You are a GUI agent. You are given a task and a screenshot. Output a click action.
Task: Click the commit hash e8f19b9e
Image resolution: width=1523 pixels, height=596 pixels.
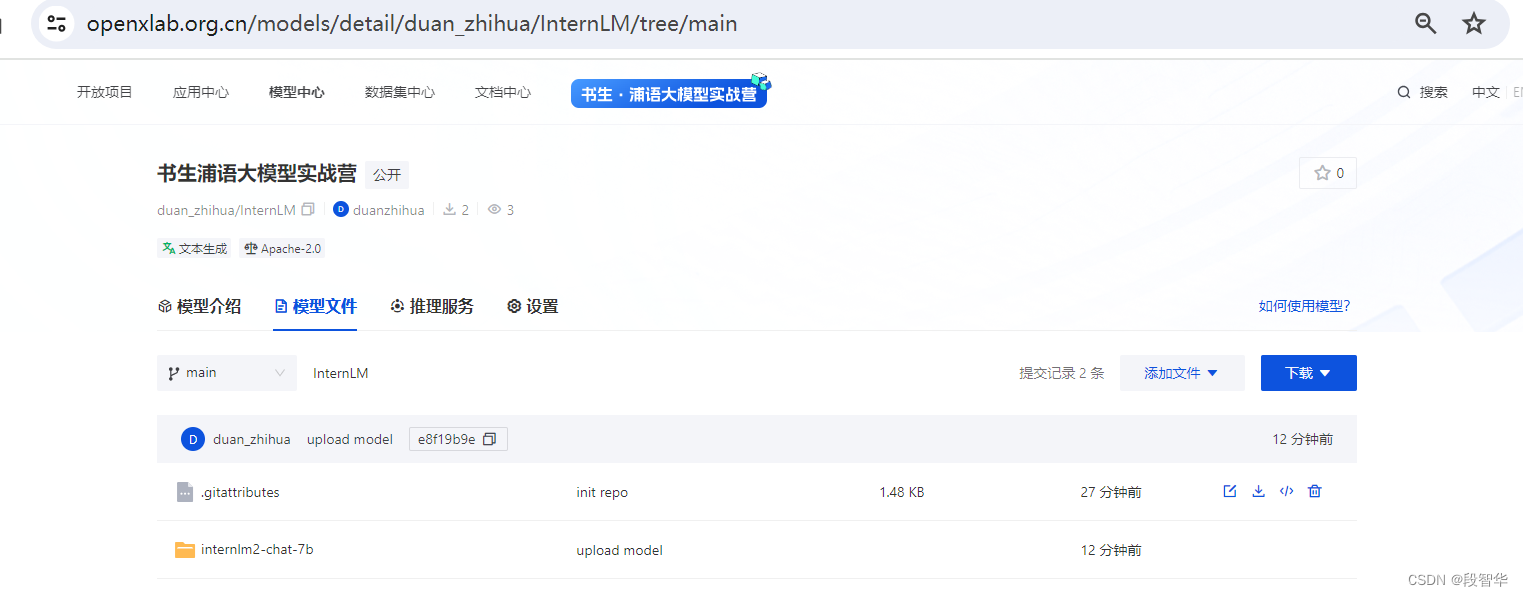pos(447,439)
